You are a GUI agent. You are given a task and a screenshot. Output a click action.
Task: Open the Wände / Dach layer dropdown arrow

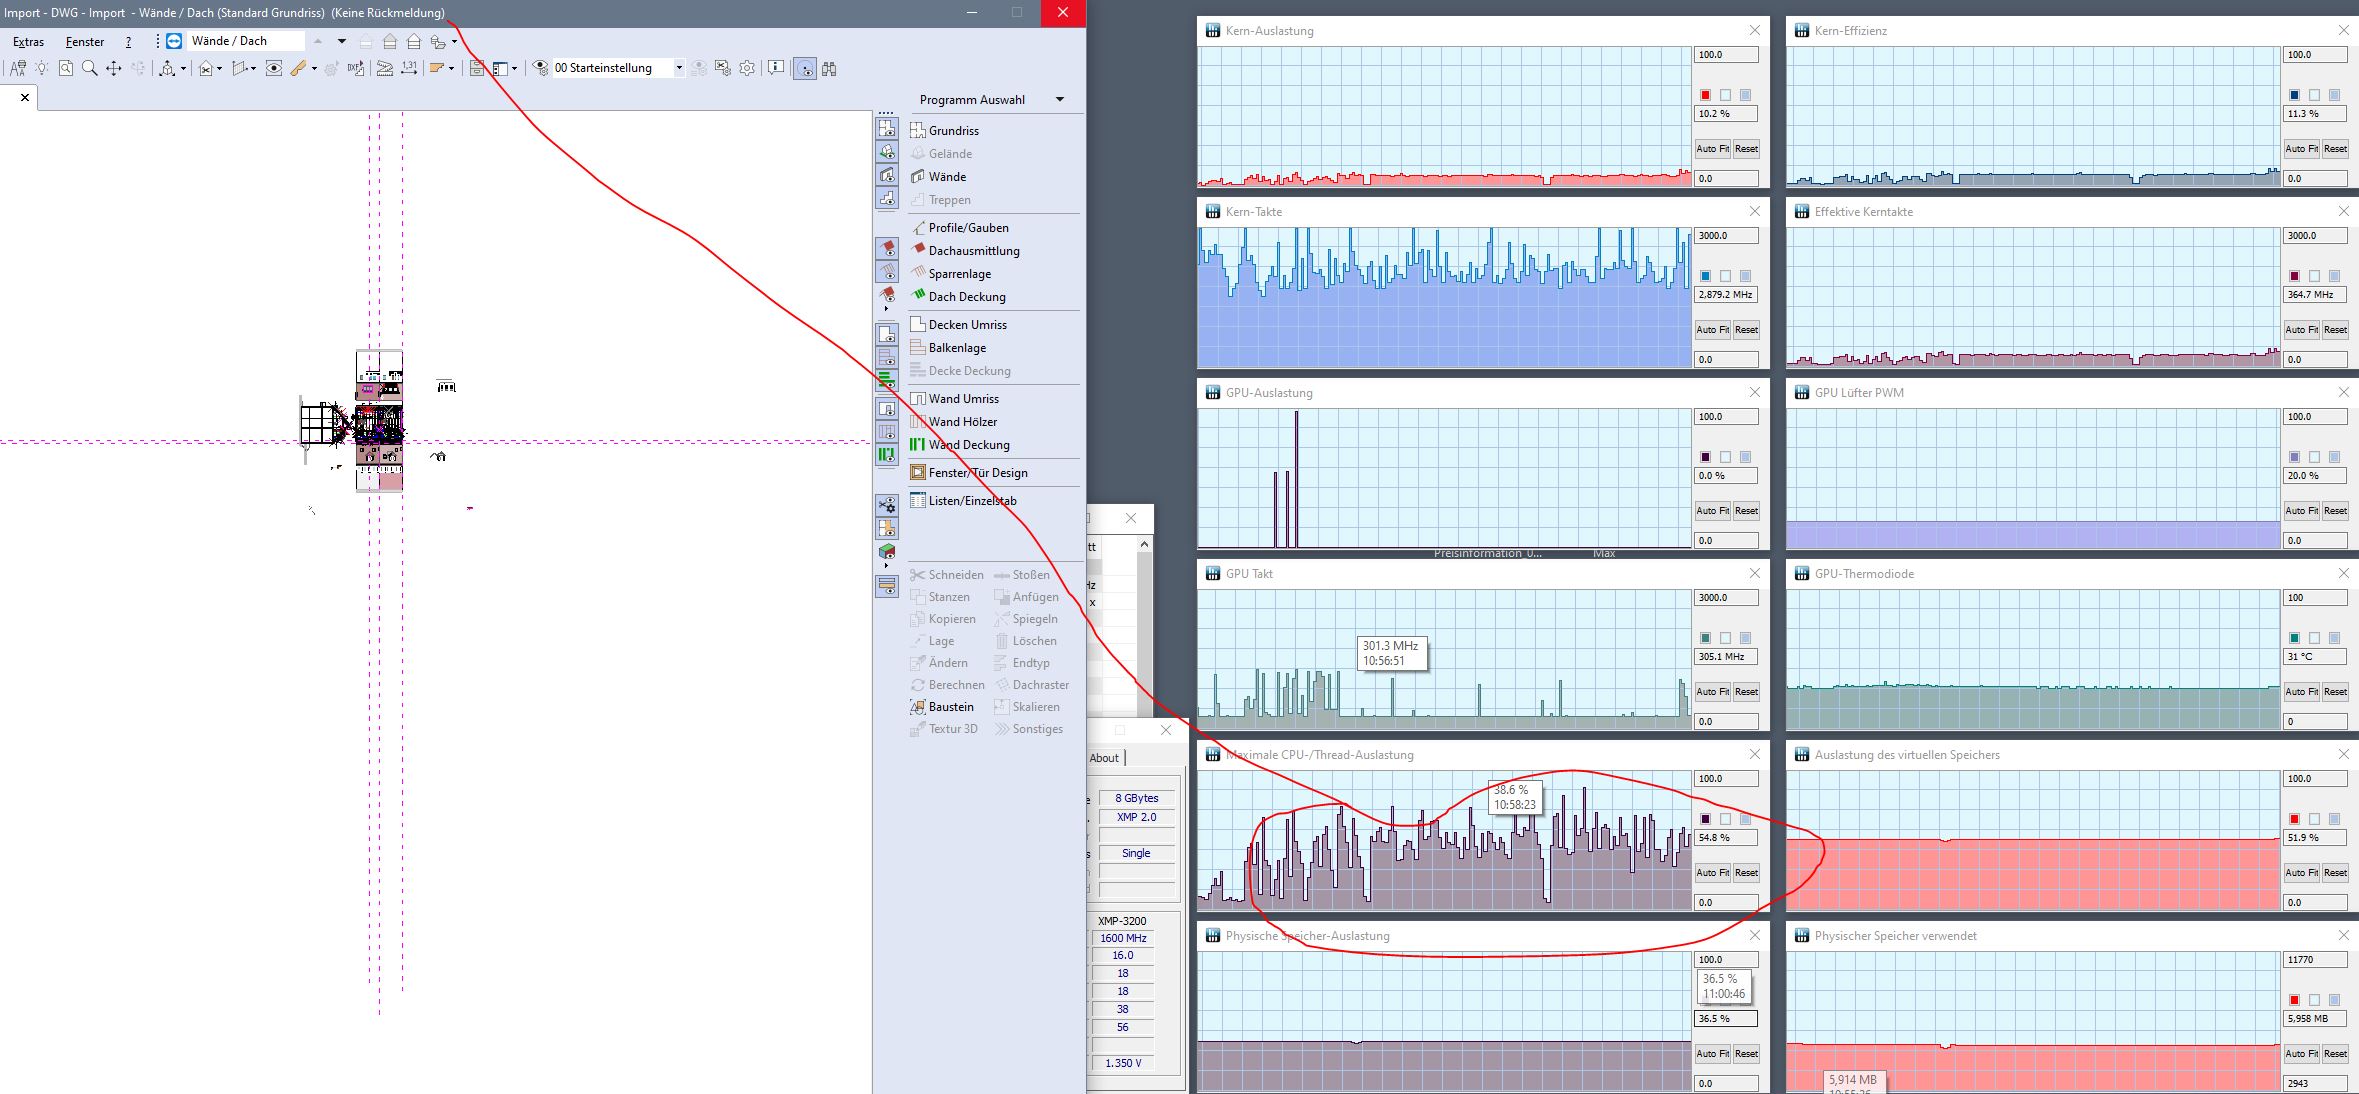(x=341, y=41)
